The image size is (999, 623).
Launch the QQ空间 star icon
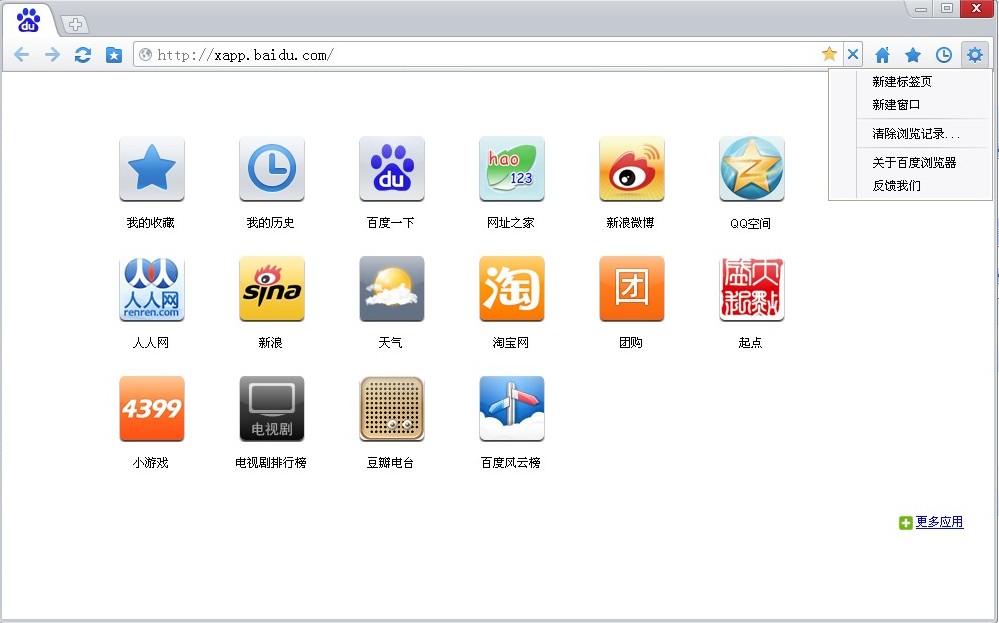click(752, 169)
